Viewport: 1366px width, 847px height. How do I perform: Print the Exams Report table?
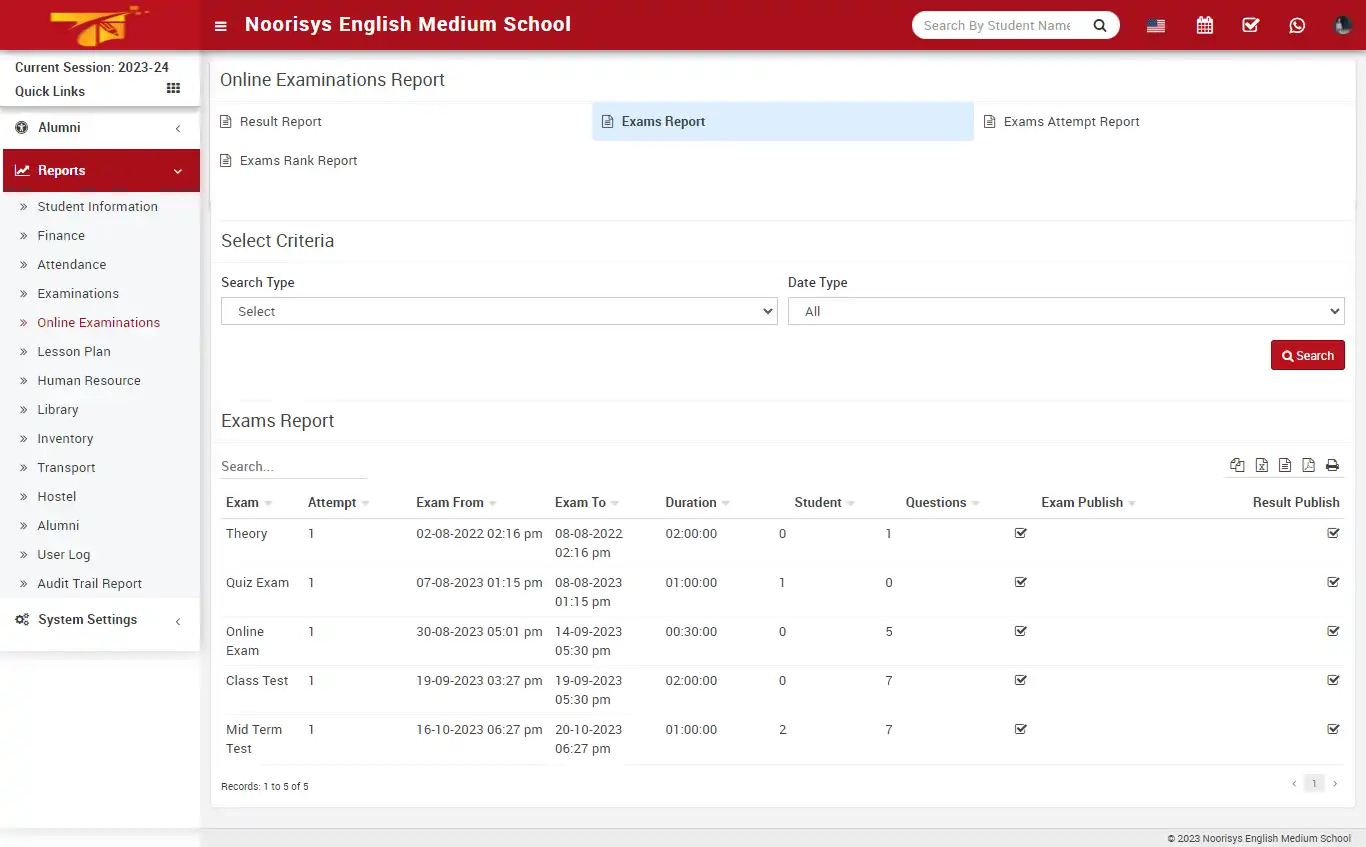pyautogui.click(x=1331, y=465)
